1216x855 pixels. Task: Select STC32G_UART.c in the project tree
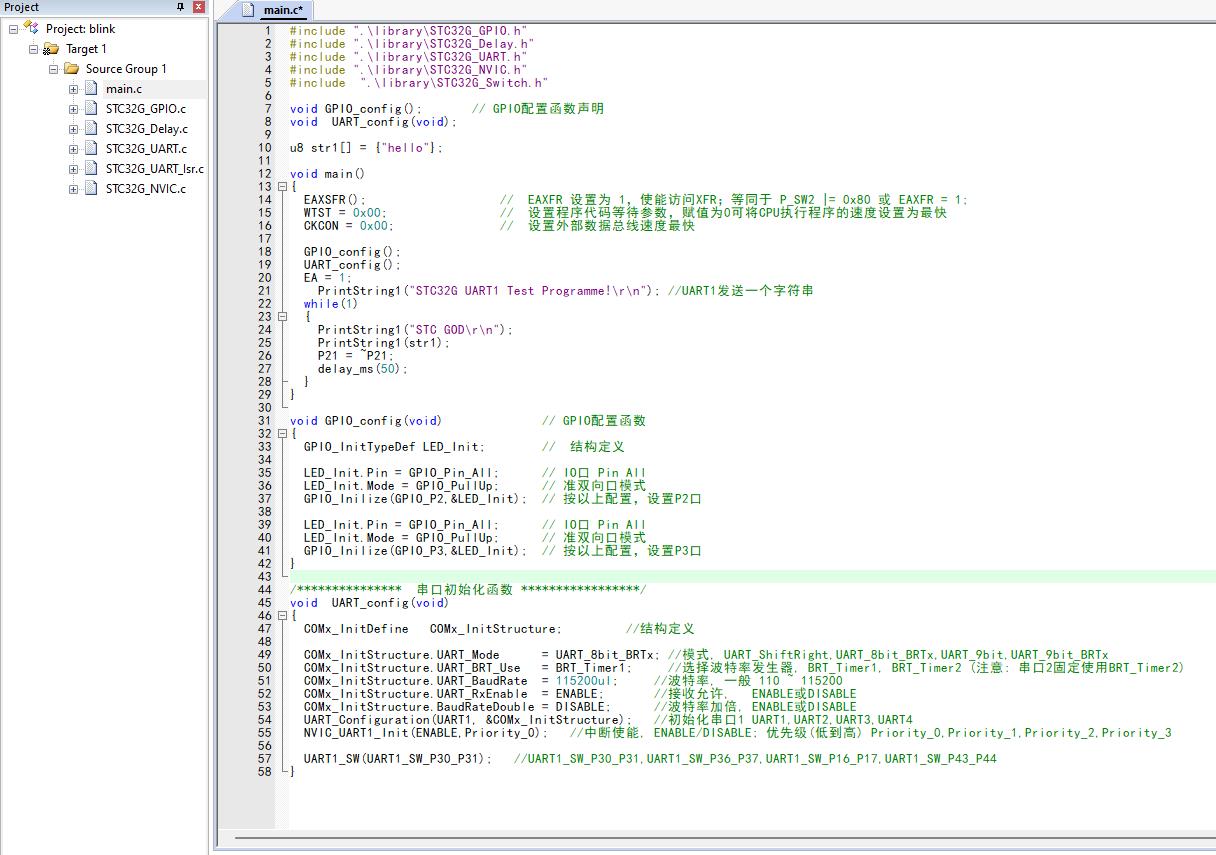[146, 149]
